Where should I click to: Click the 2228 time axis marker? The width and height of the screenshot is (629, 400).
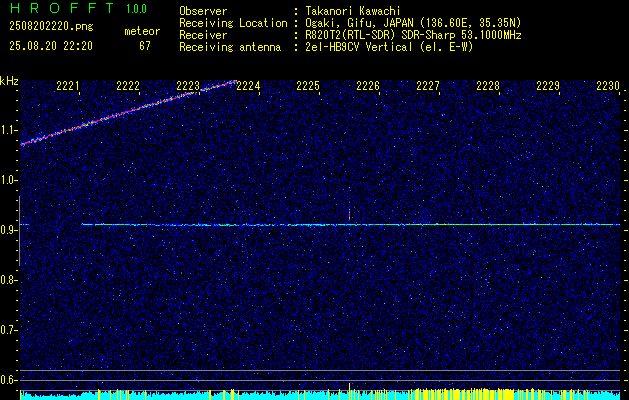tap(488, 86)
